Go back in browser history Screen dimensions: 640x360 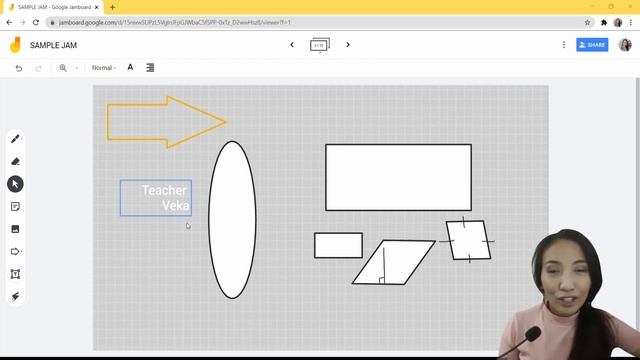coord(9,22)
